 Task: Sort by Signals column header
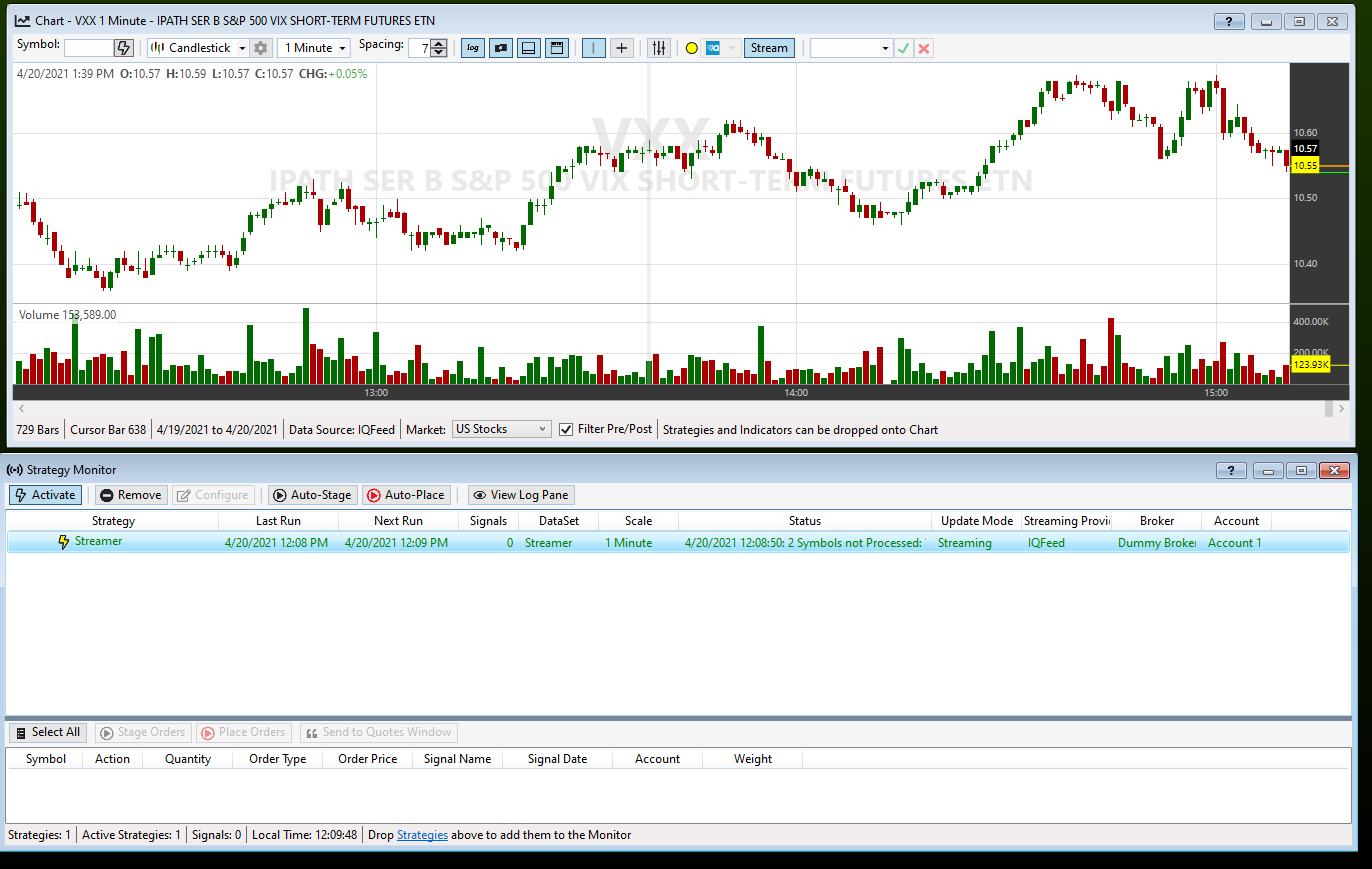[x=488, y=521]
